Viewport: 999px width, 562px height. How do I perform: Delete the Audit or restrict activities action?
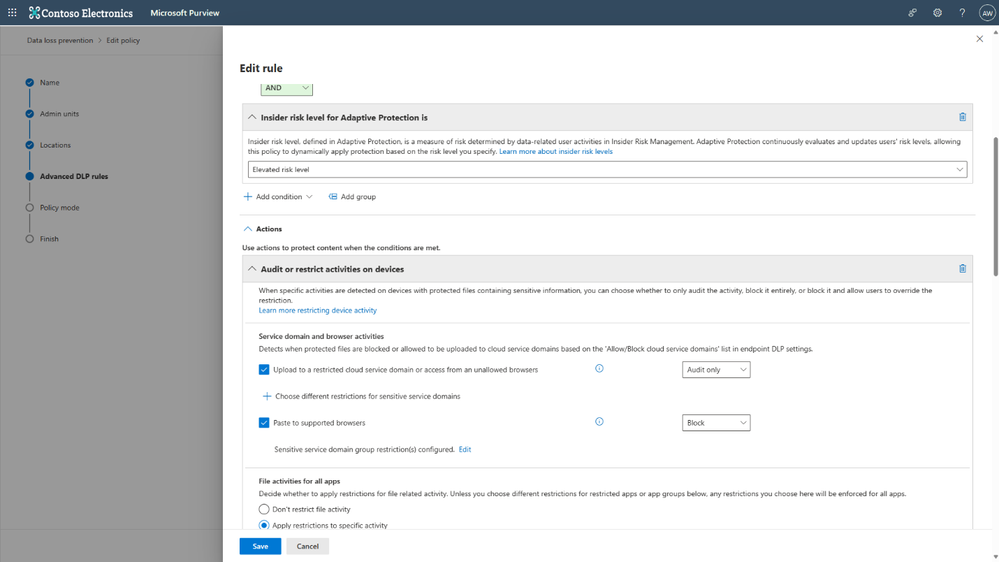tap(962, 269)
